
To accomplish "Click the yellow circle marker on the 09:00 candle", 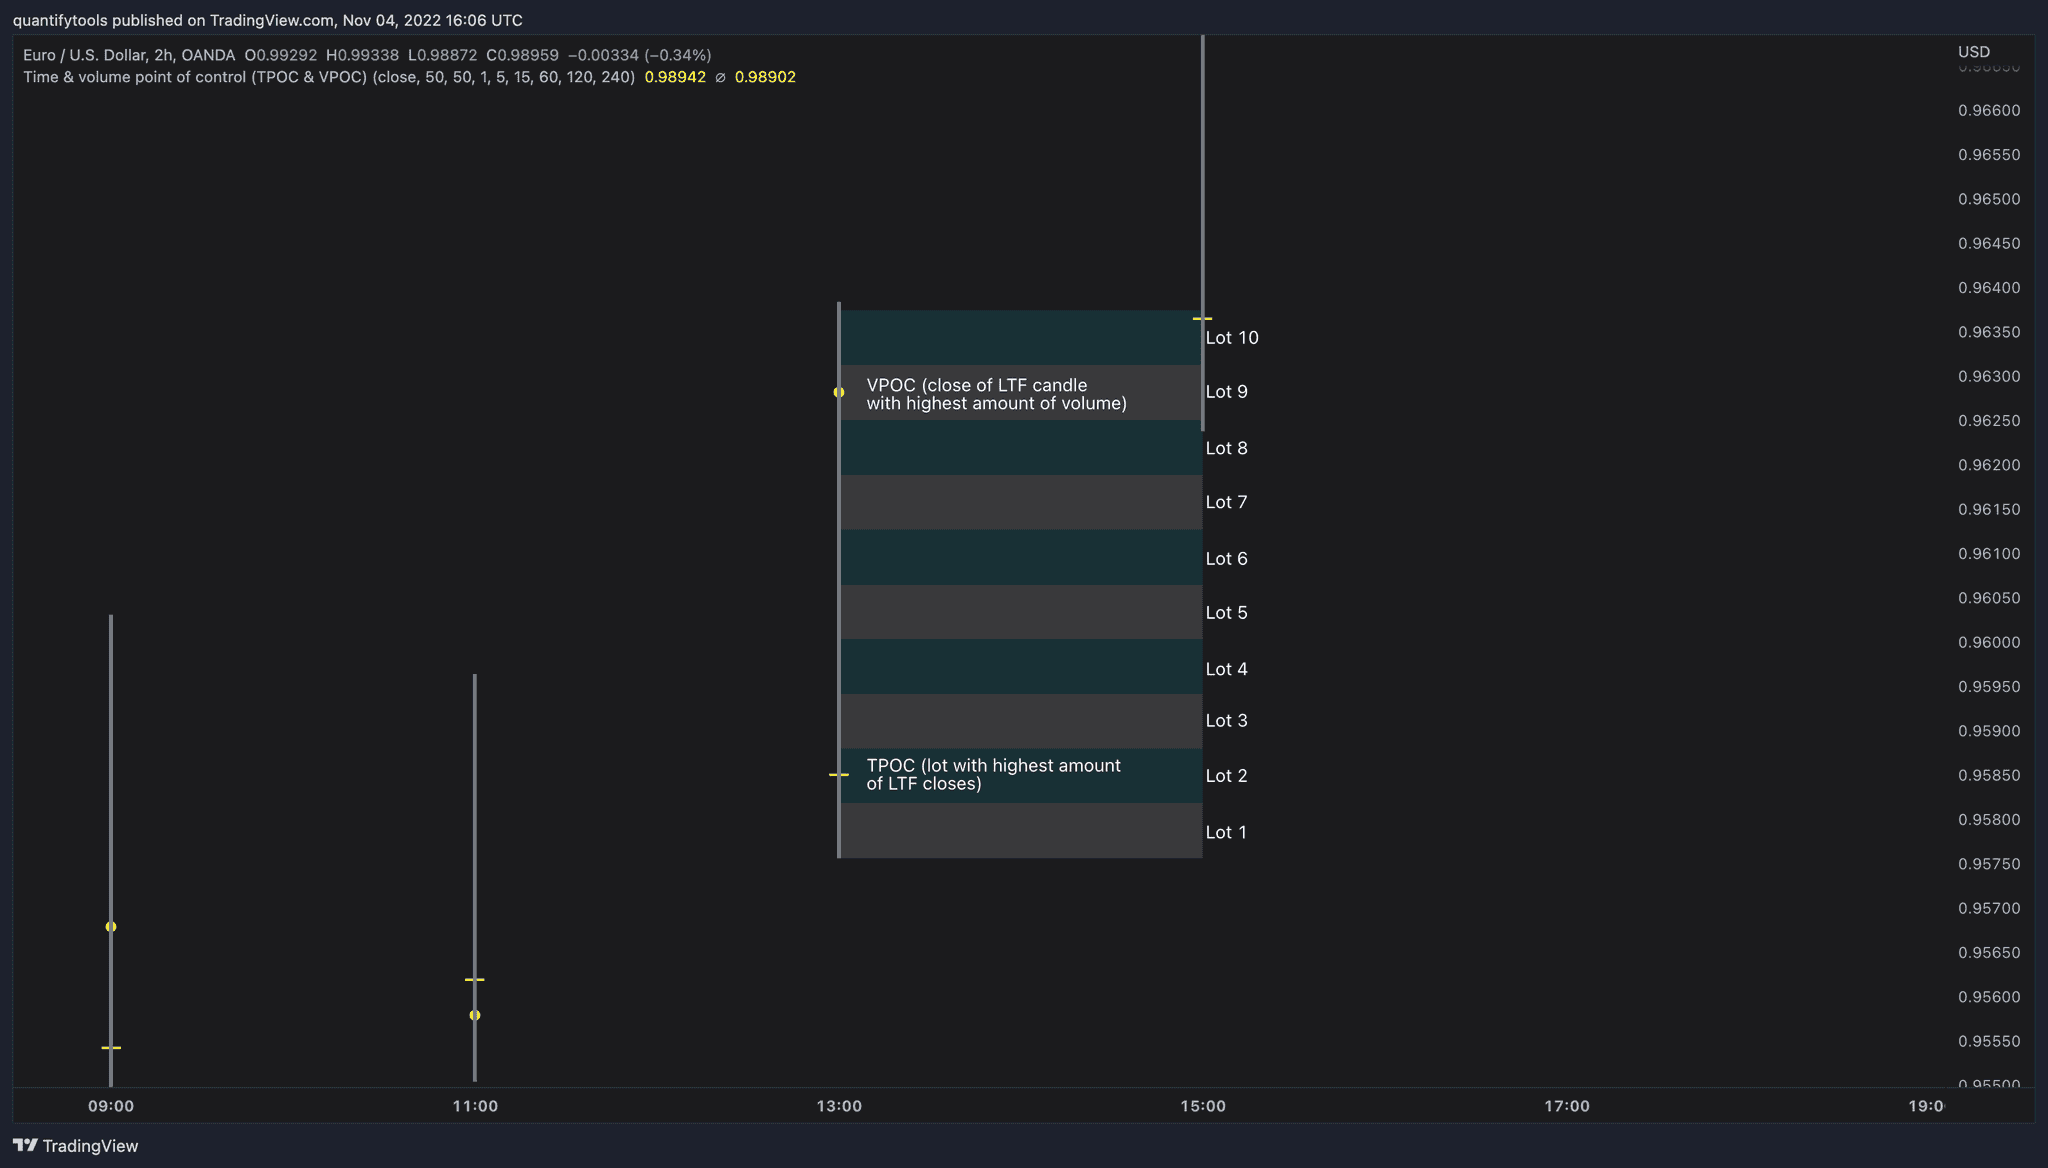I will tap(111, 927).
